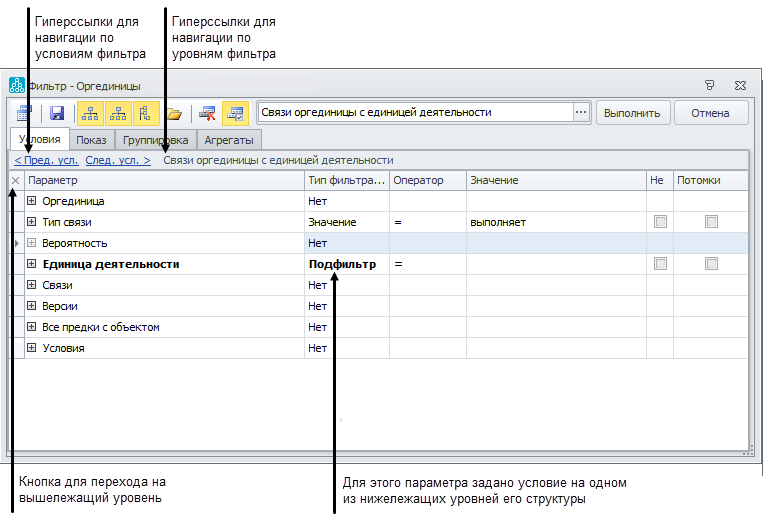Toggle the 'Потомки' checkbox for Тип связи

(x=711, y=222)
